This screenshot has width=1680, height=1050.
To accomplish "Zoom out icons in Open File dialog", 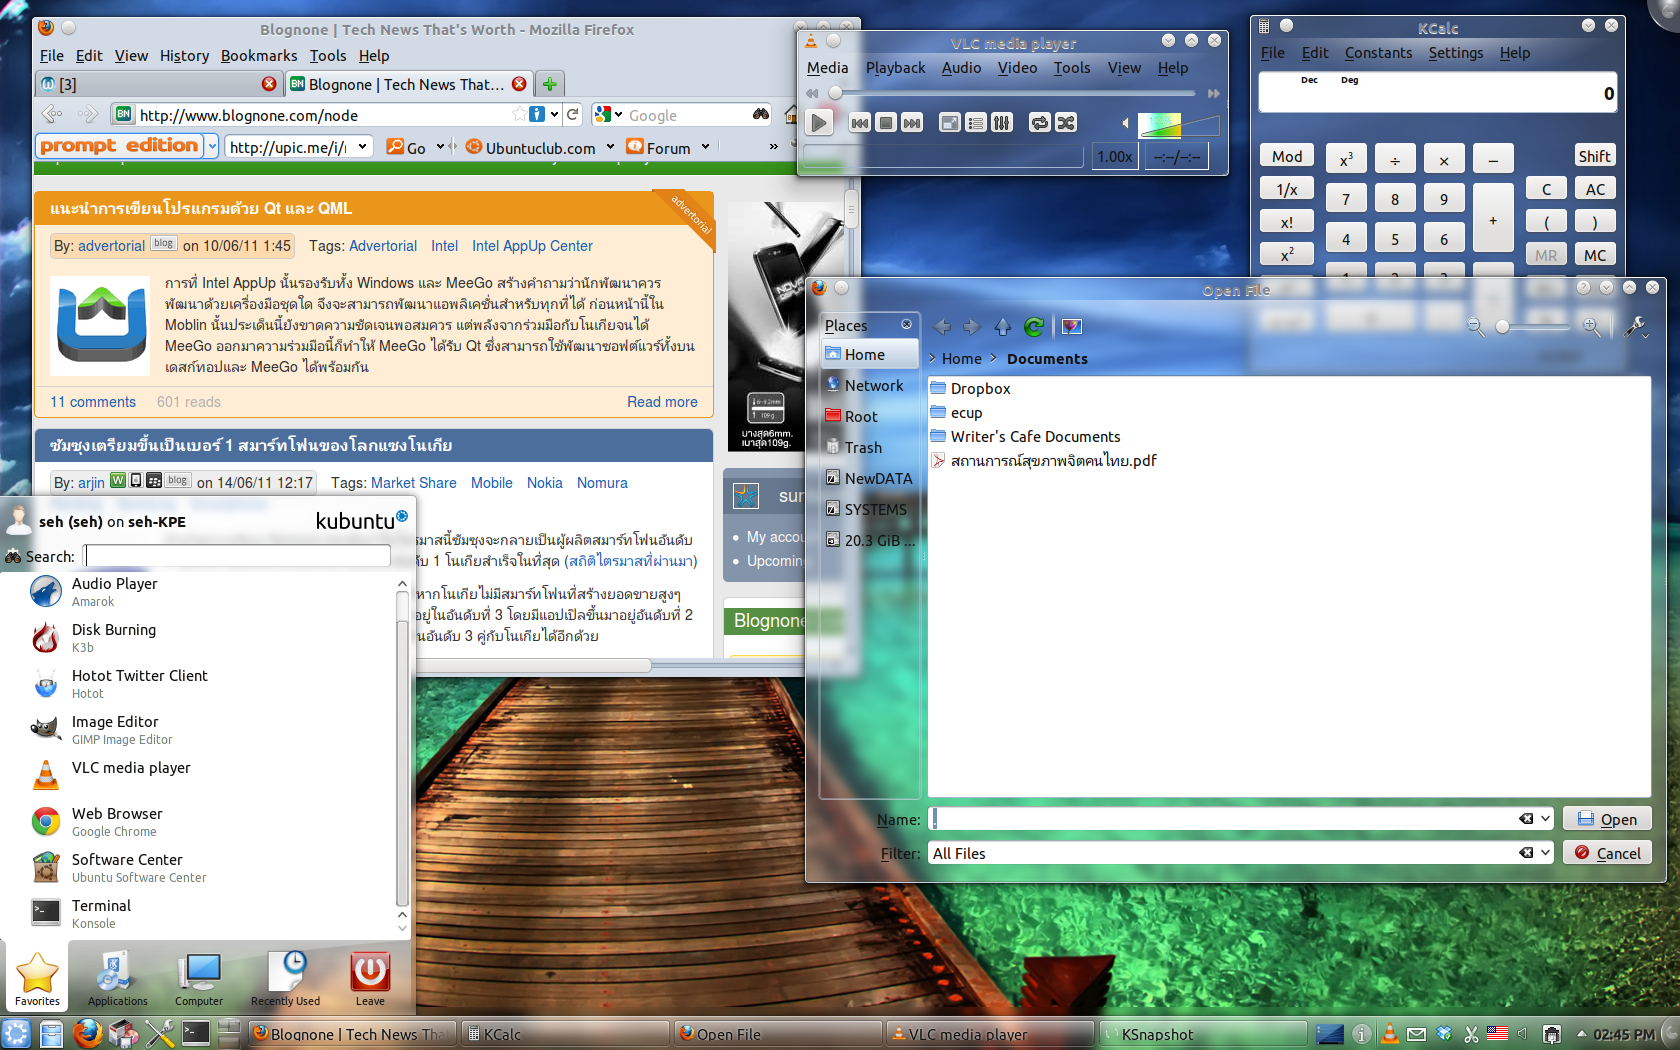I will [1475, 327].
